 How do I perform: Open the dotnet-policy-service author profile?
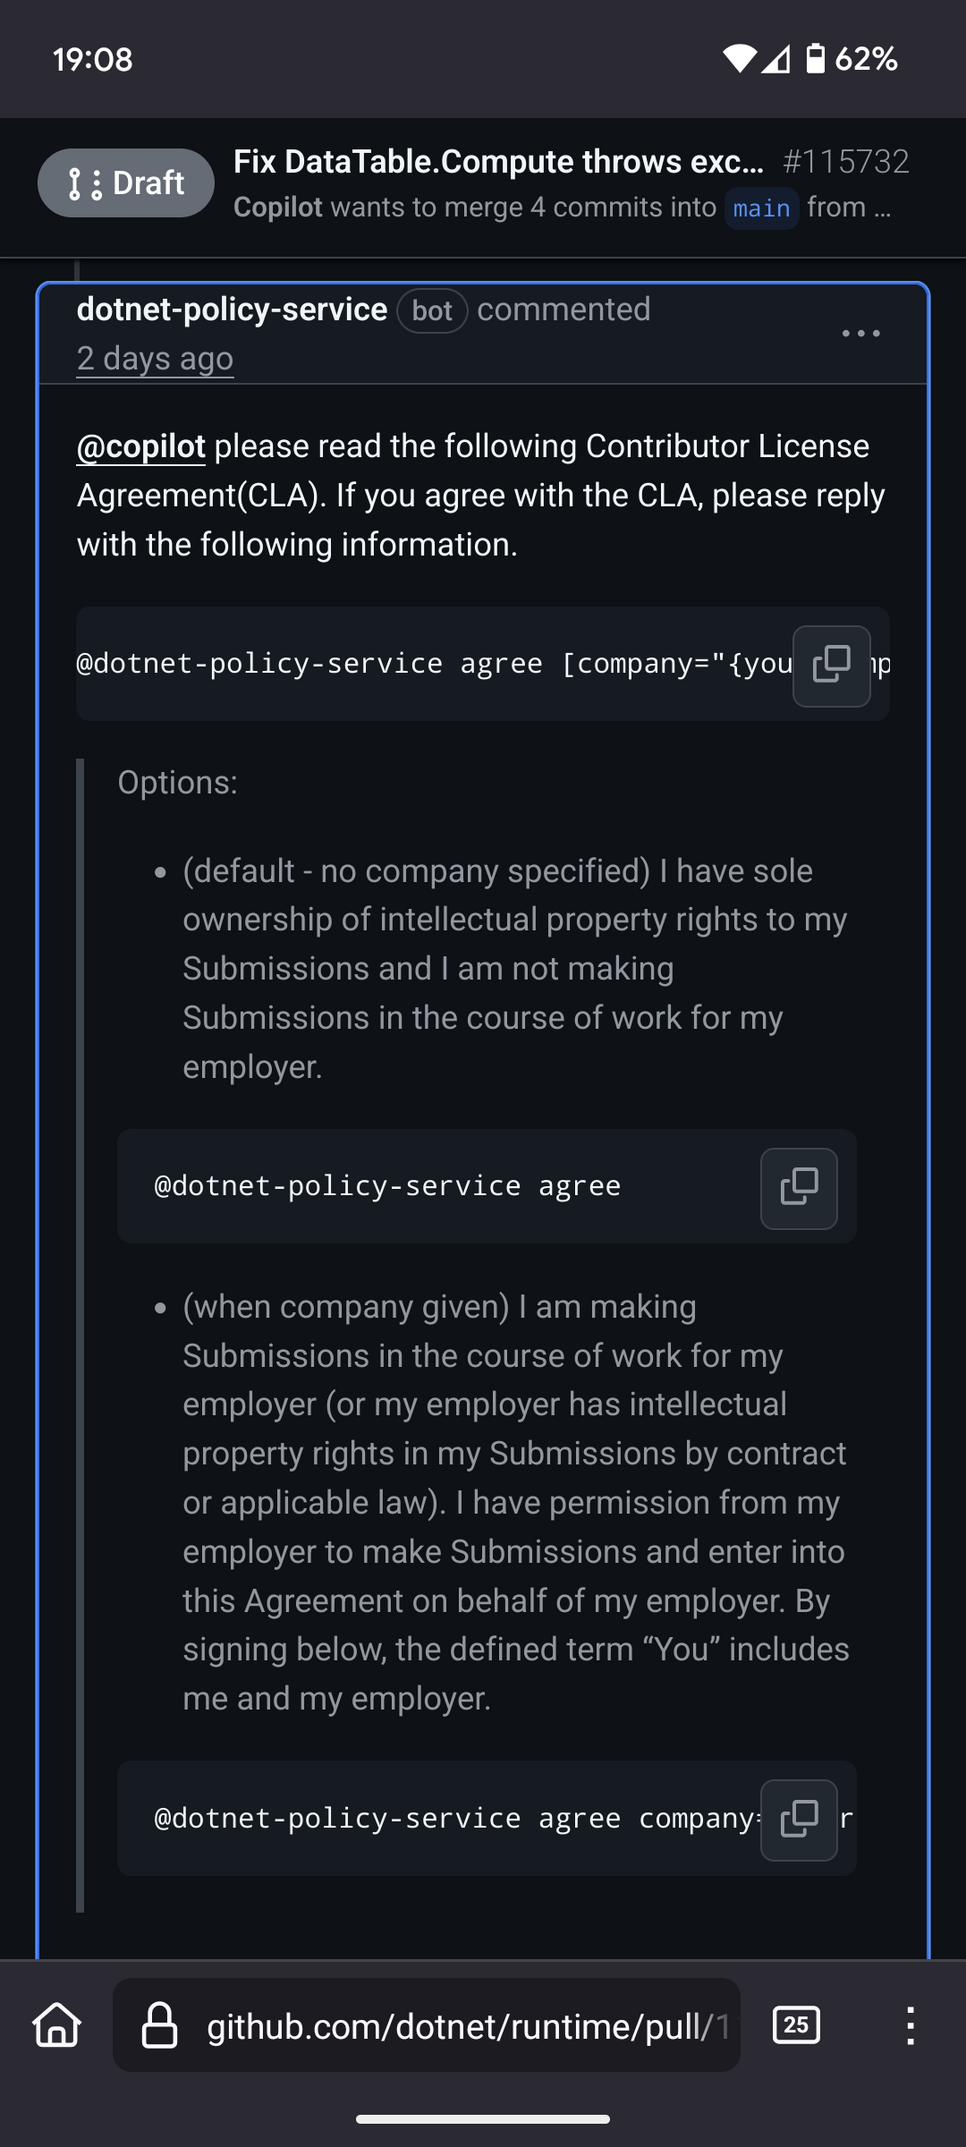click(x=232, y=310)
